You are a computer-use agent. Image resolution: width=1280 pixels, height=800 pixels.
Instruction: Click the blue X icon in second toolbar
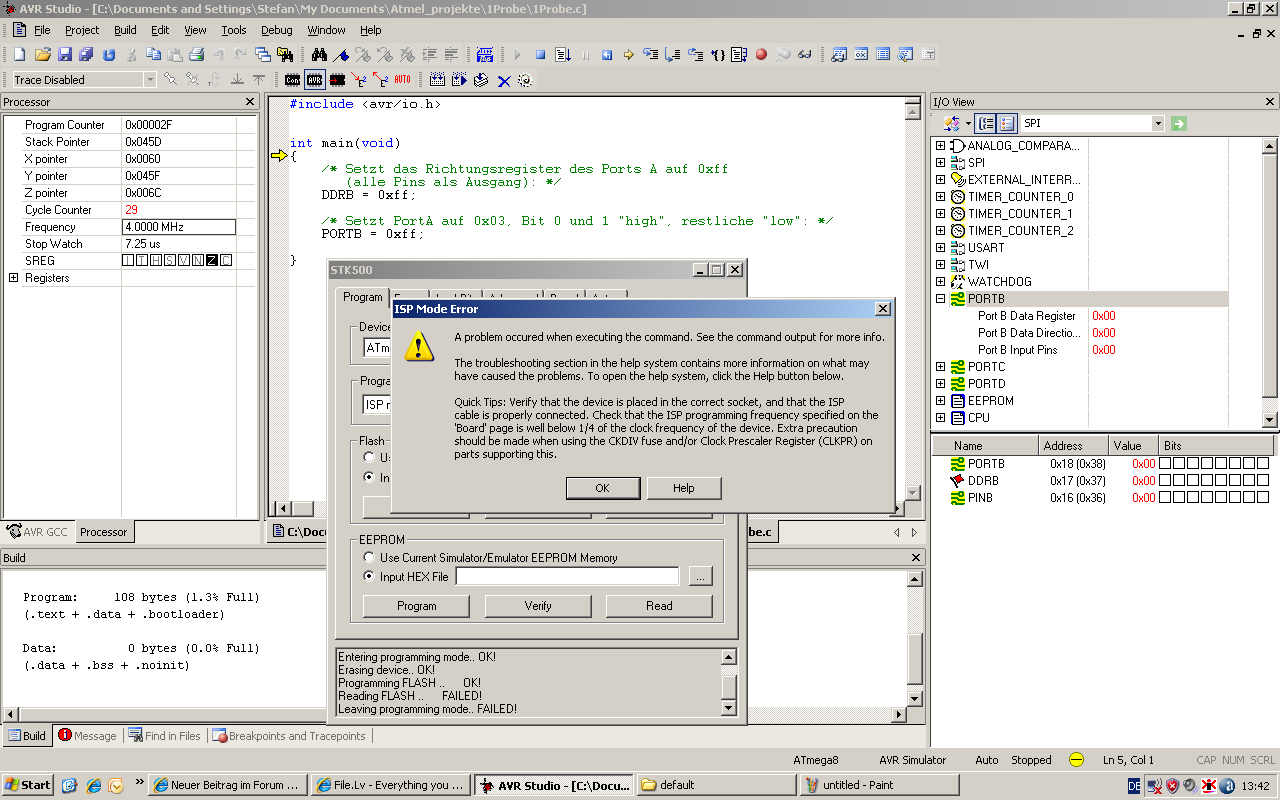tap(504, 80)
